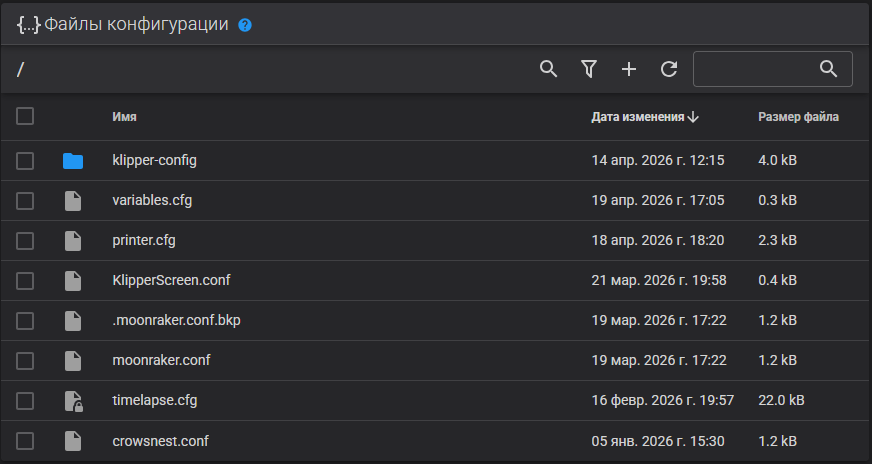Click the locked timelapse.cfg file icon

click(x=73, y=401)
